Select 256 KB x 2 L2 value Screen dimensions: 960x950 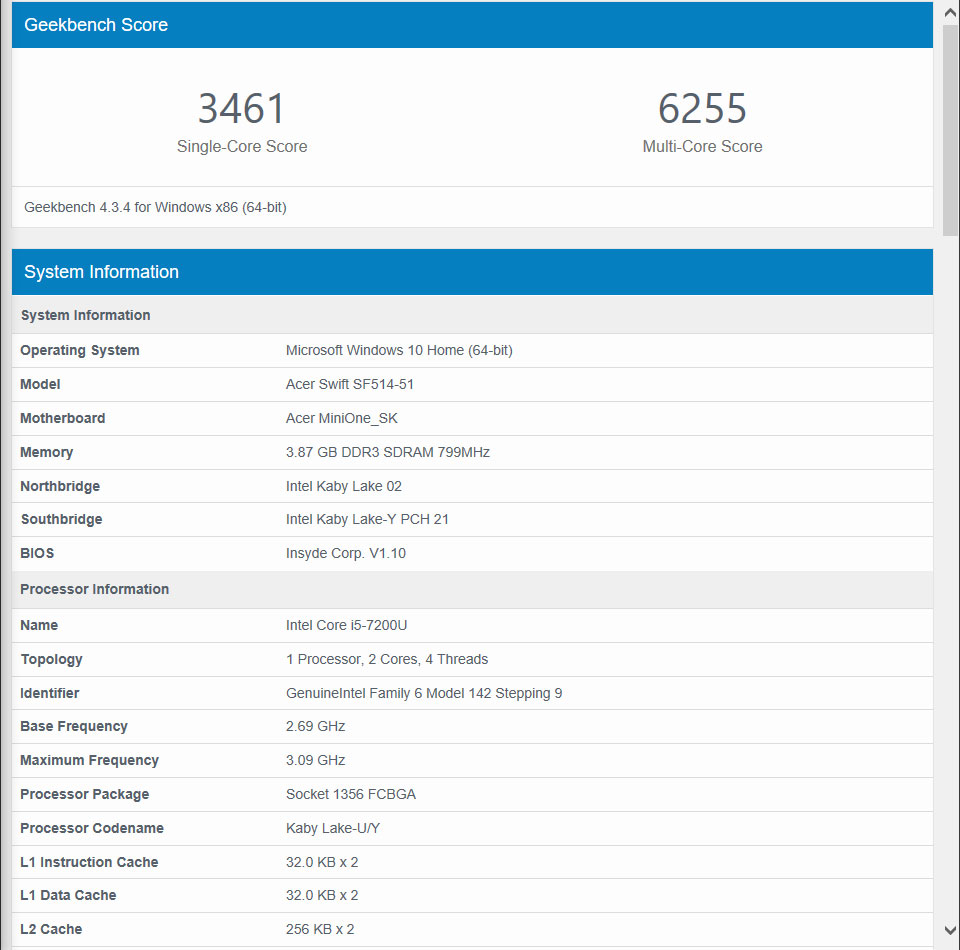pos(320,929)
